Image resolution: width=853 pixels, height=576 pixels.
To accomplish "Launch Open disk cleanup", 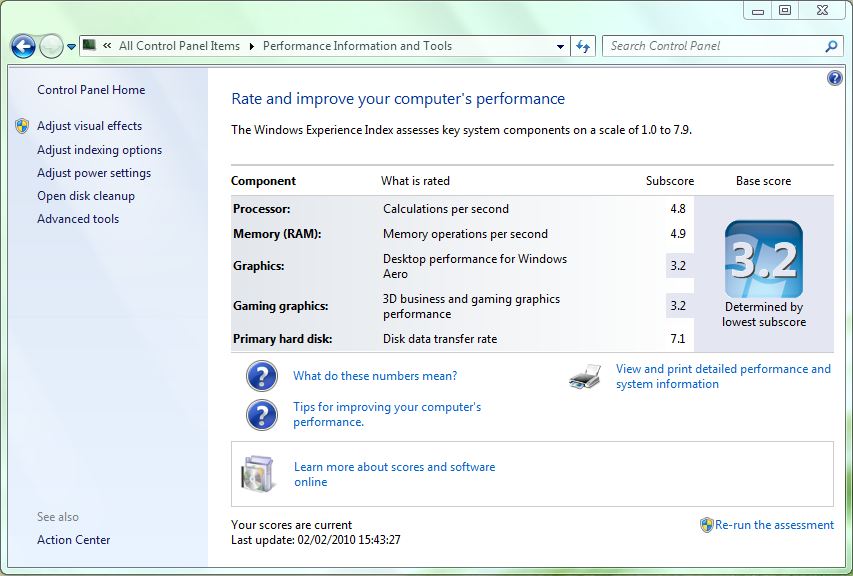I will (x=86, y=196).
